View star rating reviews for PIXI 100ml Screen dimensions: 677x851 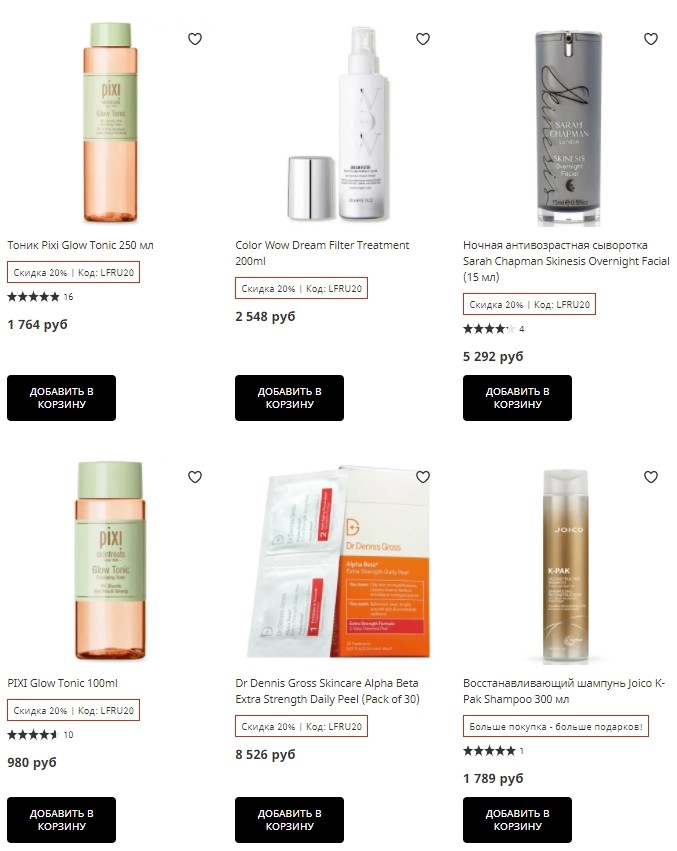pyautogui.click(x=40, y=735)
